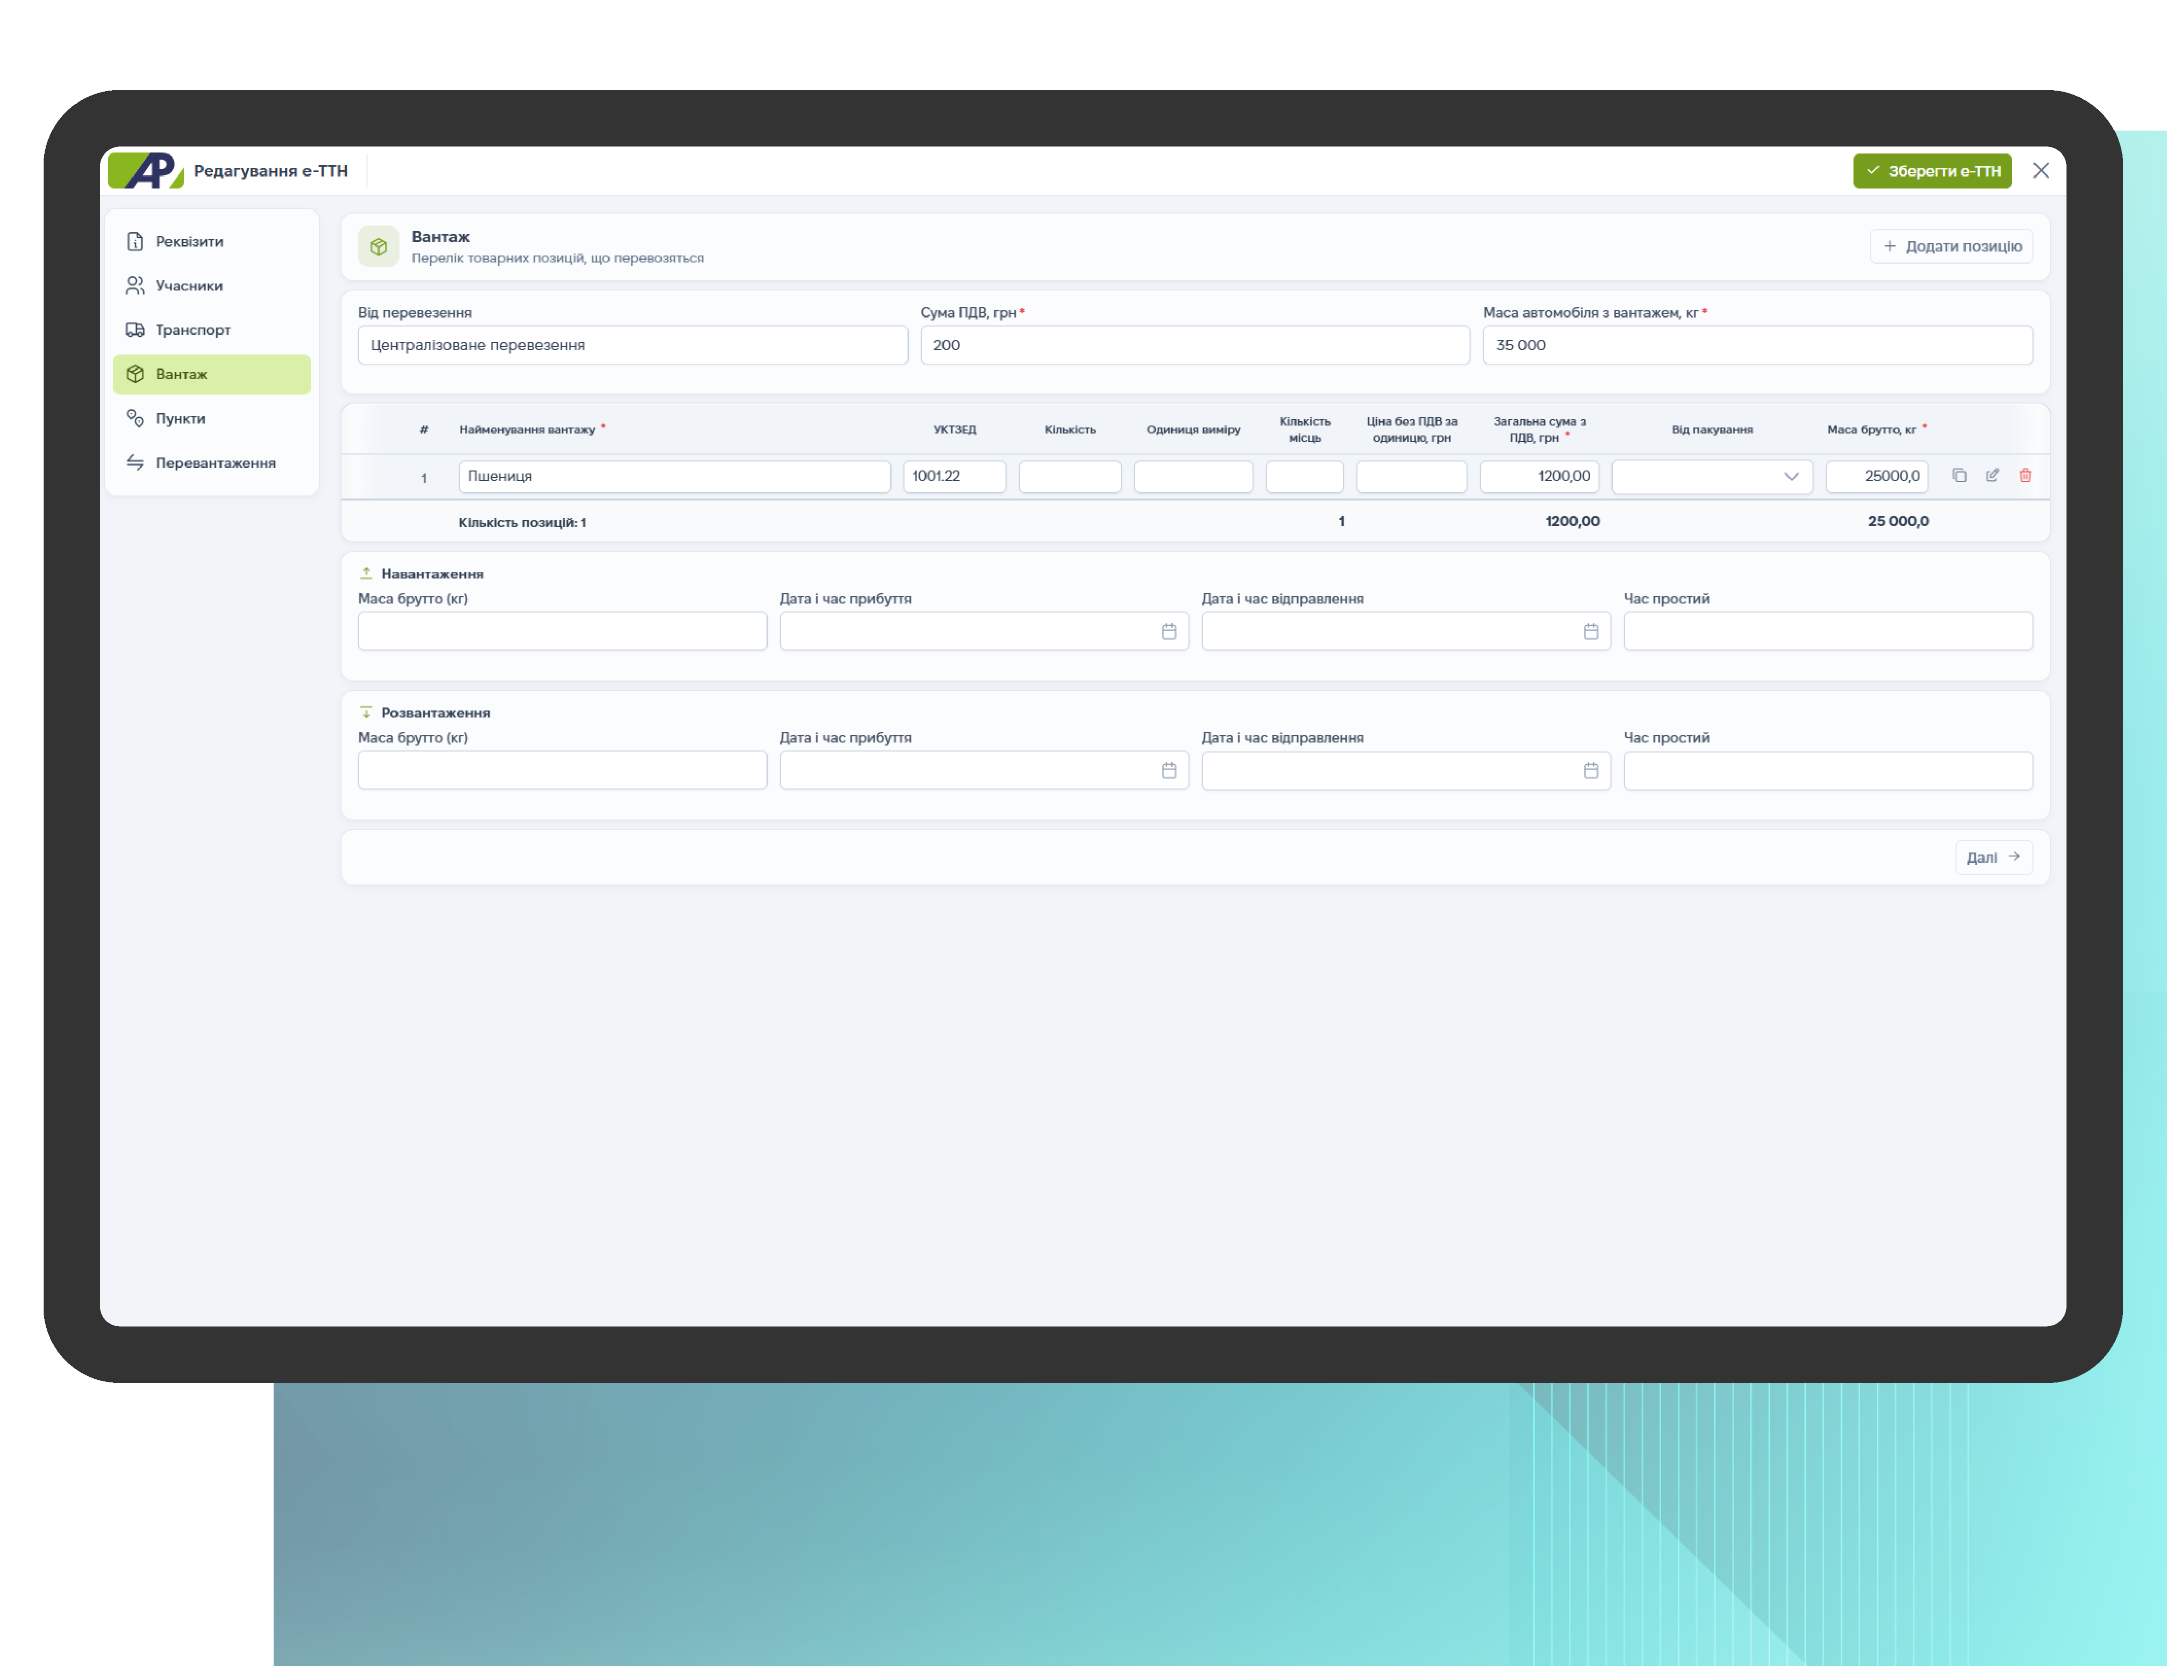Delete the Пшениця position with the trash icon
The width and height of the screenshot is (2167, 1667).
[x=2024, y=476]
